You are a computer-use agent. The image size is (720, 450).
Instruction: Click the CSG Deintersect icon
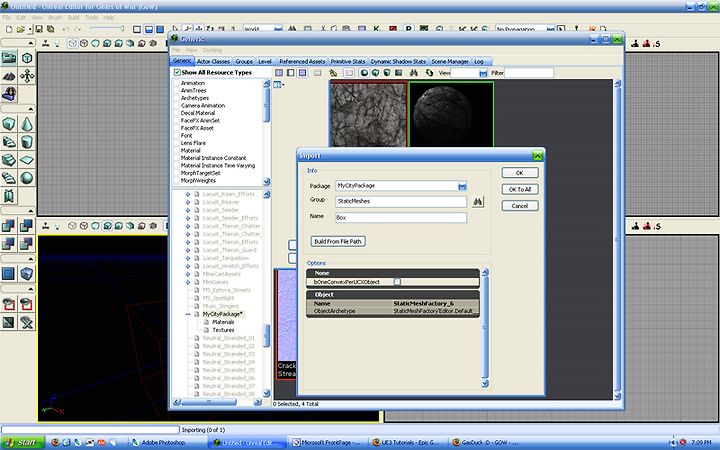point(27,243)
